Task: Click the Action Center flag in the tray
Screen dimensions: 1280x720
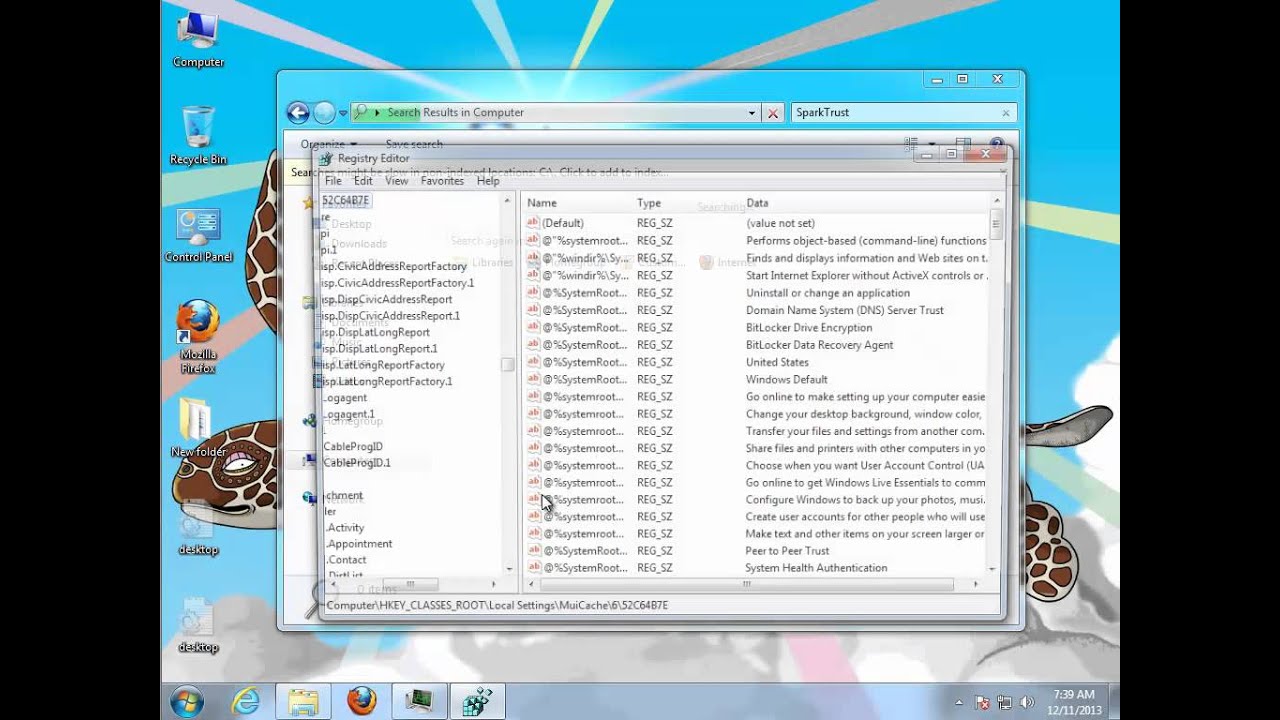Action: (x=982, y=703)
